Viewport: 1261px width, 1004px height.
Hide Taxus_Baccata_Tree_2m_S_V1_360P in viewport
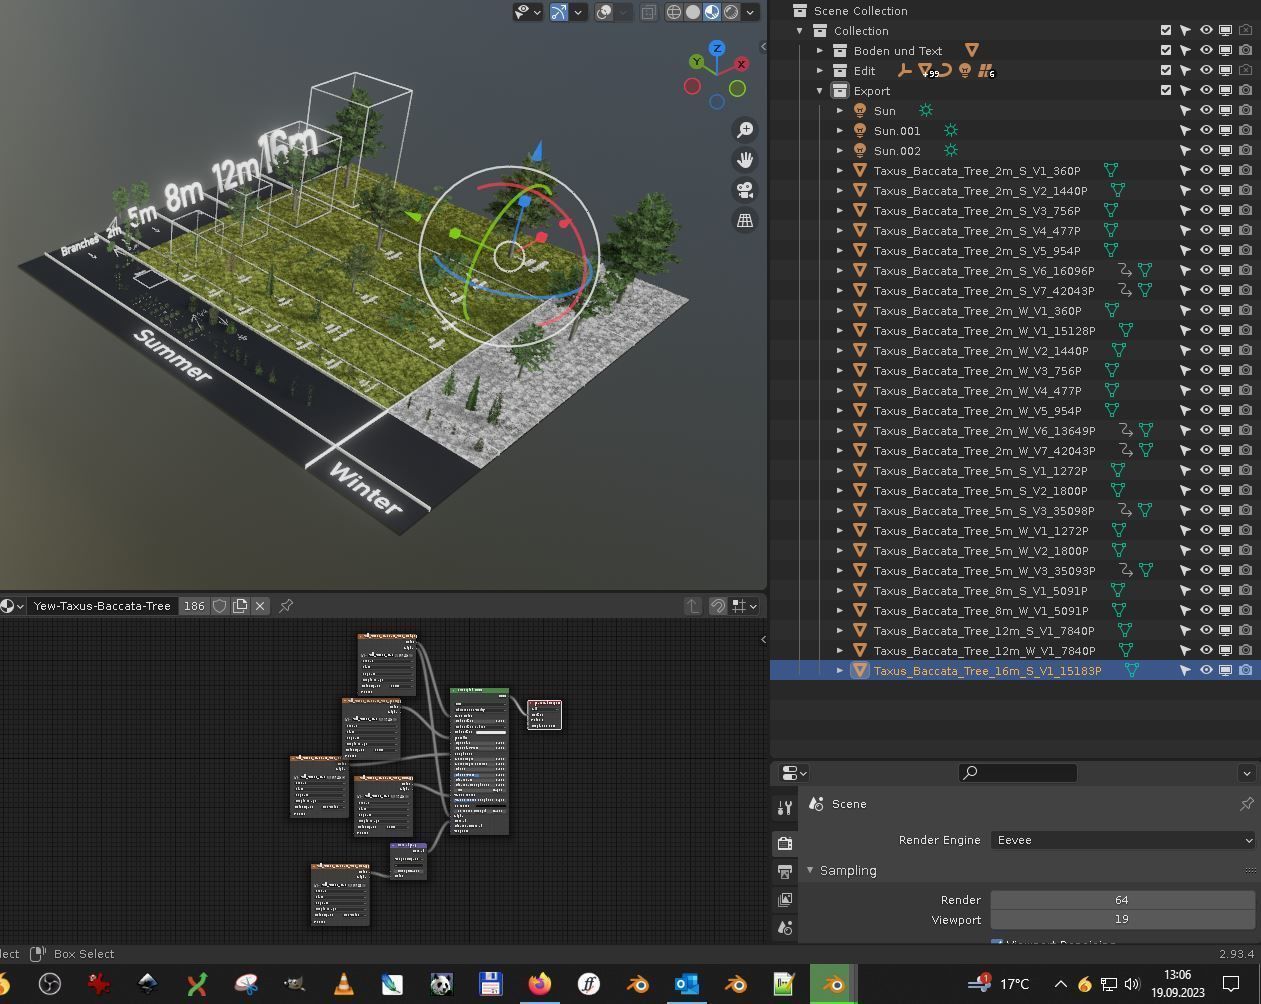[x=1206, y=170]
